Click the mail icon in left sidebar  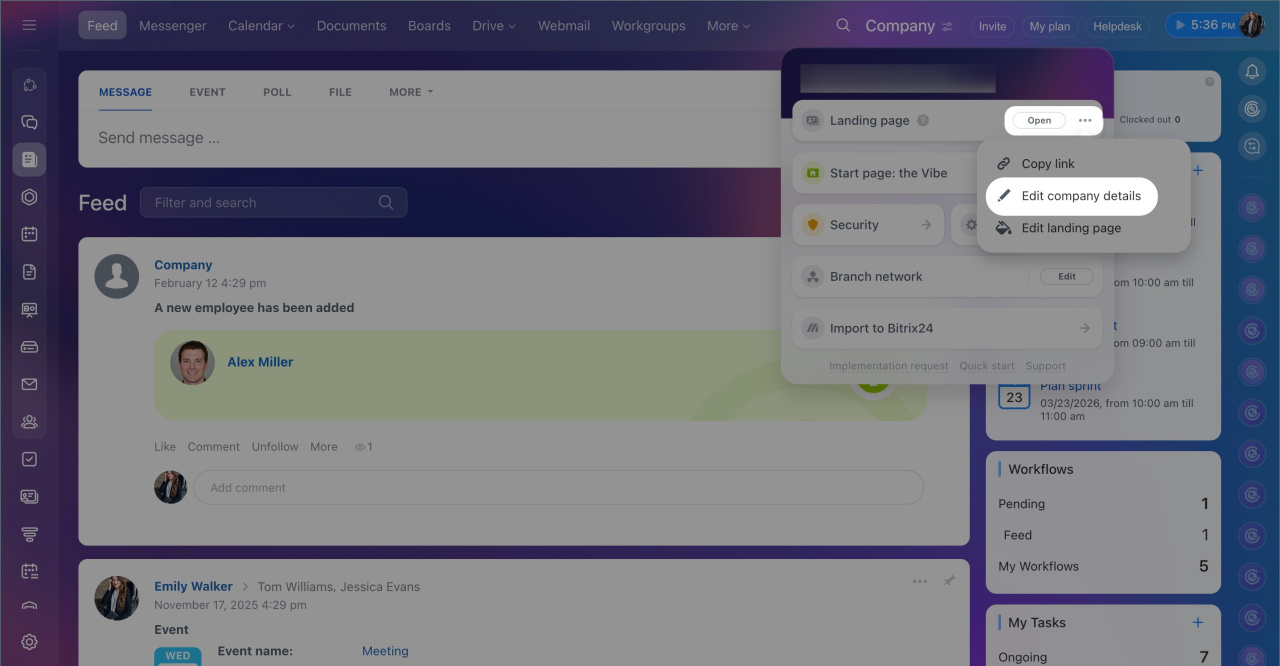(29, 384)
